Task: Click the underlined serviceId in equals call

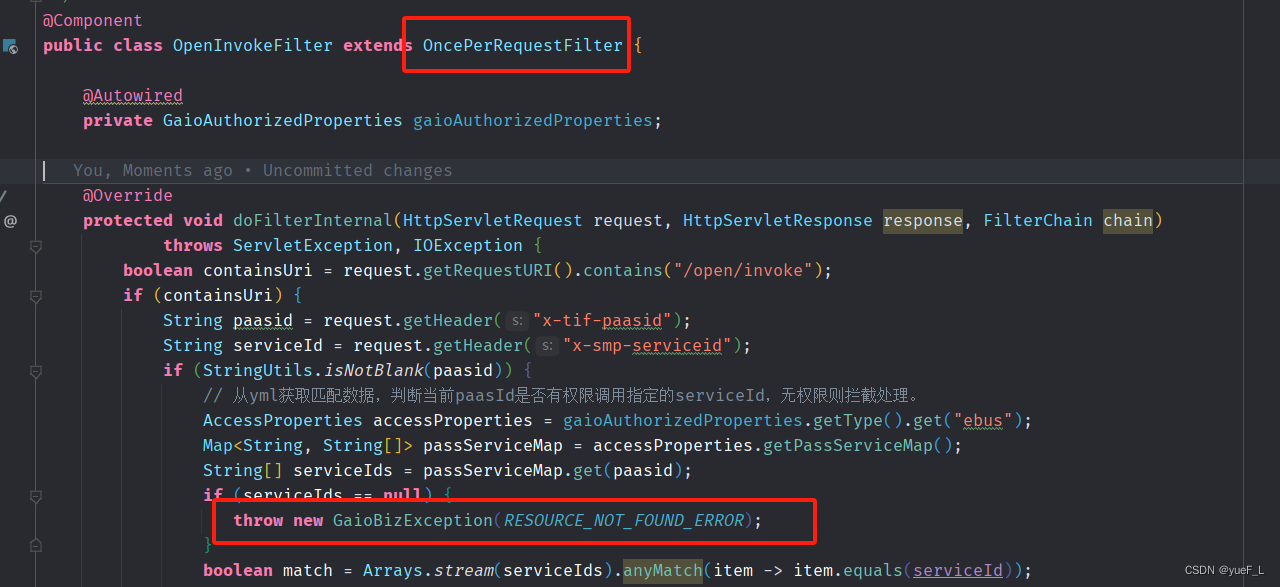Action: point(957,570)
